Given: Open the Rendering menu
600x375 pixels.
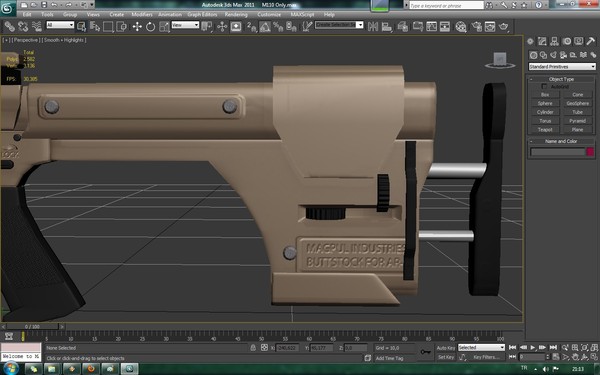Looking at the screenshot, I should tap(236, 15).
